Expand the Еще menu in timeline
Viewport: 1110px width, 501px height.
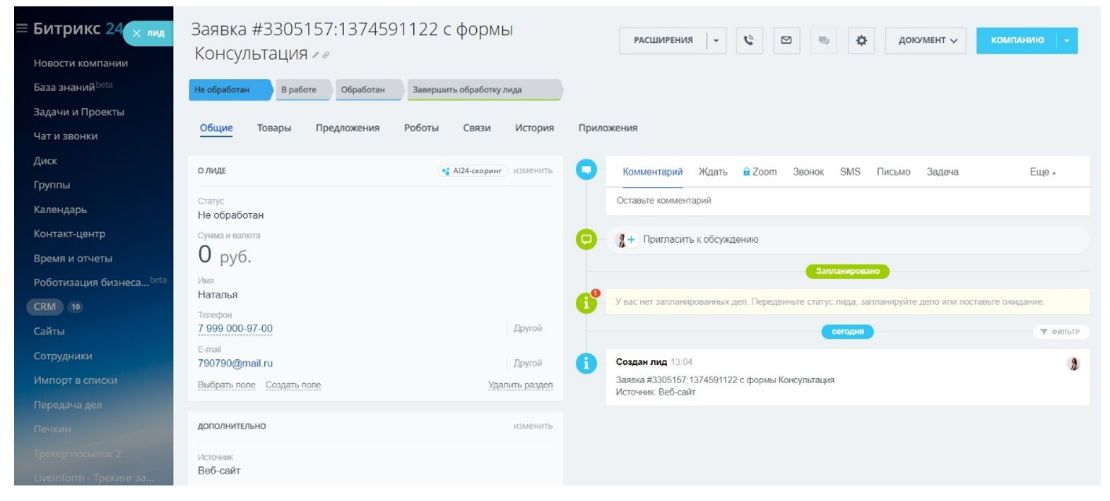click(1042, 172)
